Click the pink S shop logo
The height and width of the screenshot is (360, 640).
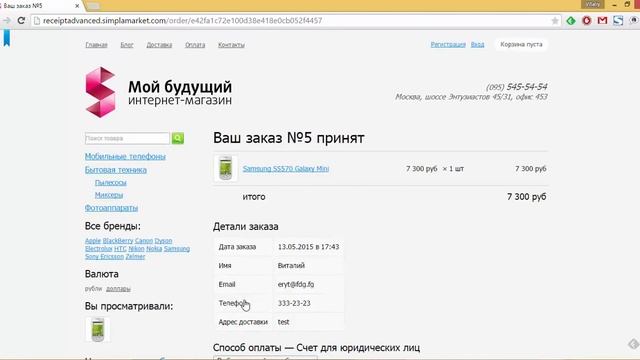tap(100, 92)
